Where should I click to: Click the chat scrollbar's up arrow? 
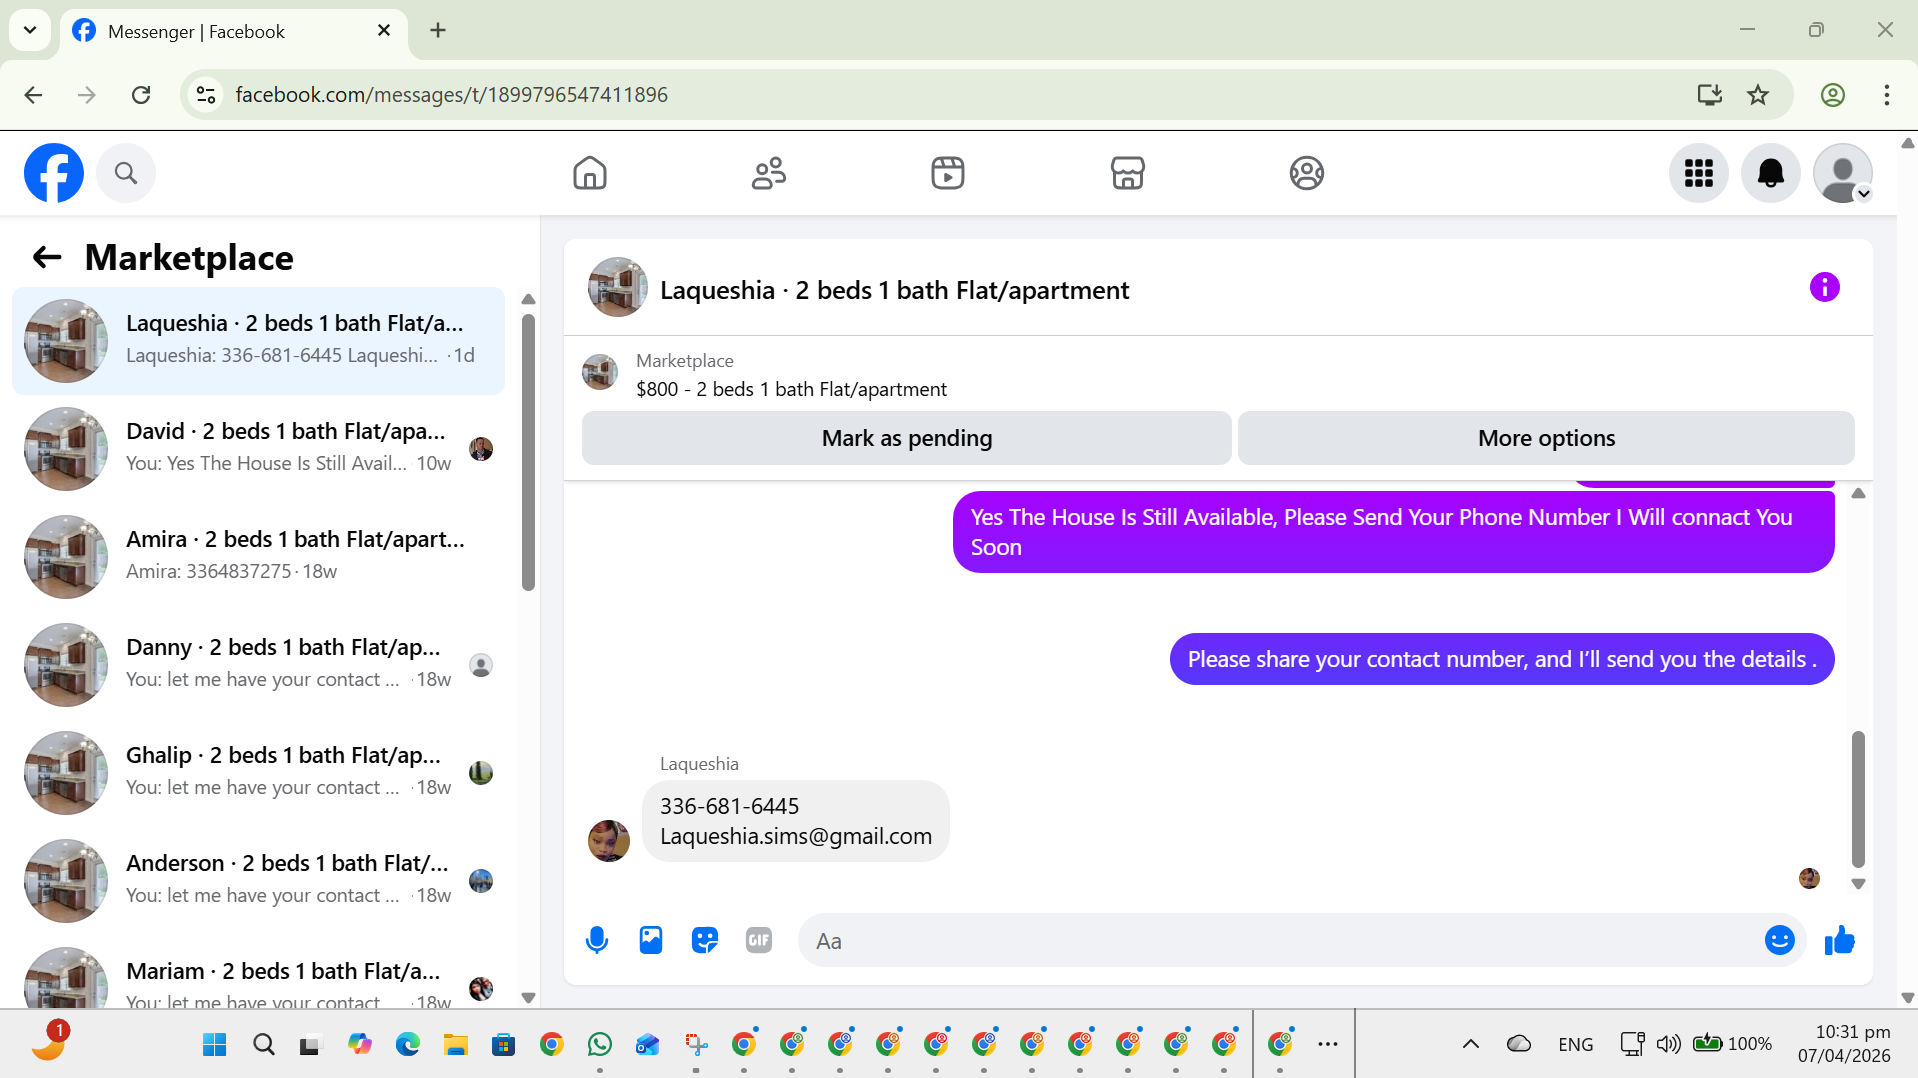(1858, 493)
